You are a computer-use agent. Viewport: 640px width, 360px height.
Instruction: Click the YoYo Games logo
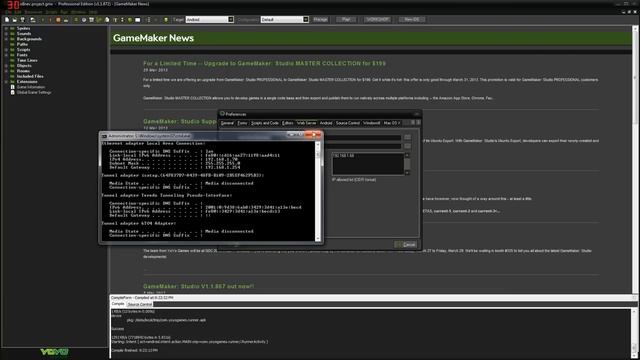tap(54, 352)
